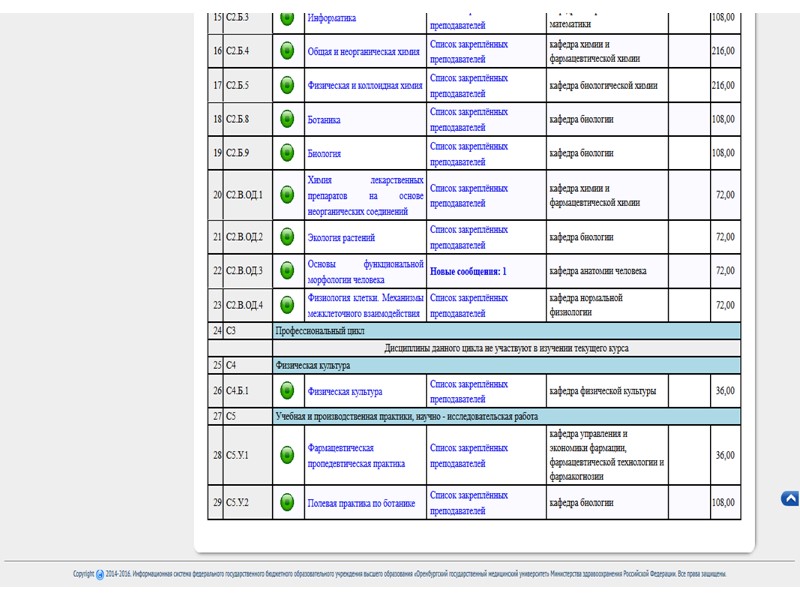The image size is (800, 600).
Task: Click green icon in row С2.В.ОД.3
Action: click(287, 270)
